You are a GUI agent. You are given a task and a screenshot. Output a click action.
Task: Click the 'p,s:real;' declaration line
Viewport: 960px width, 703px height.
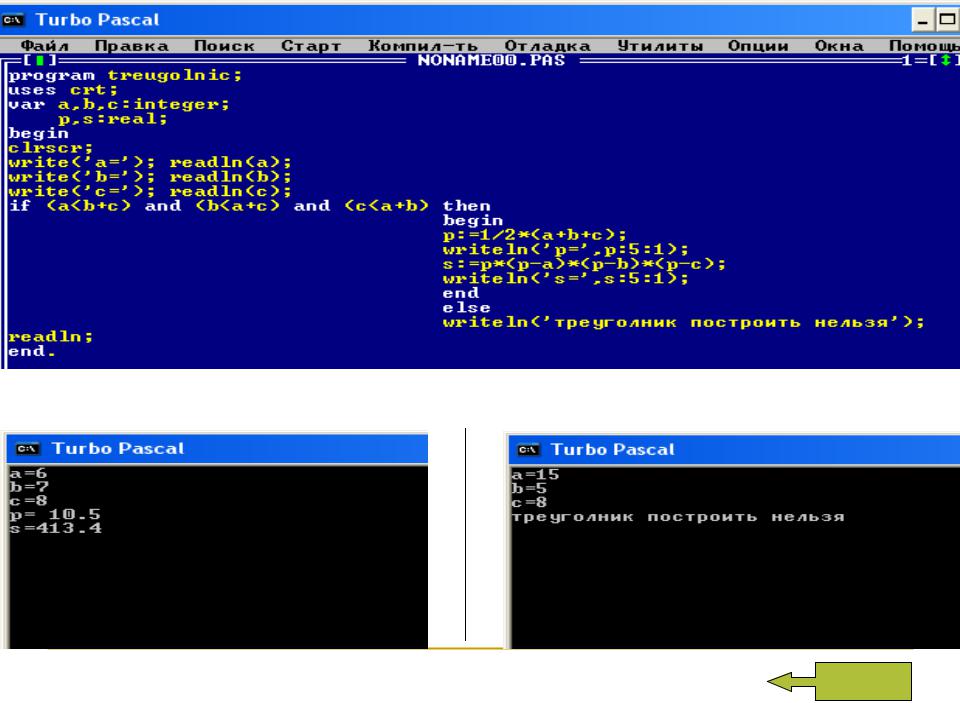(x=113, y=119)
